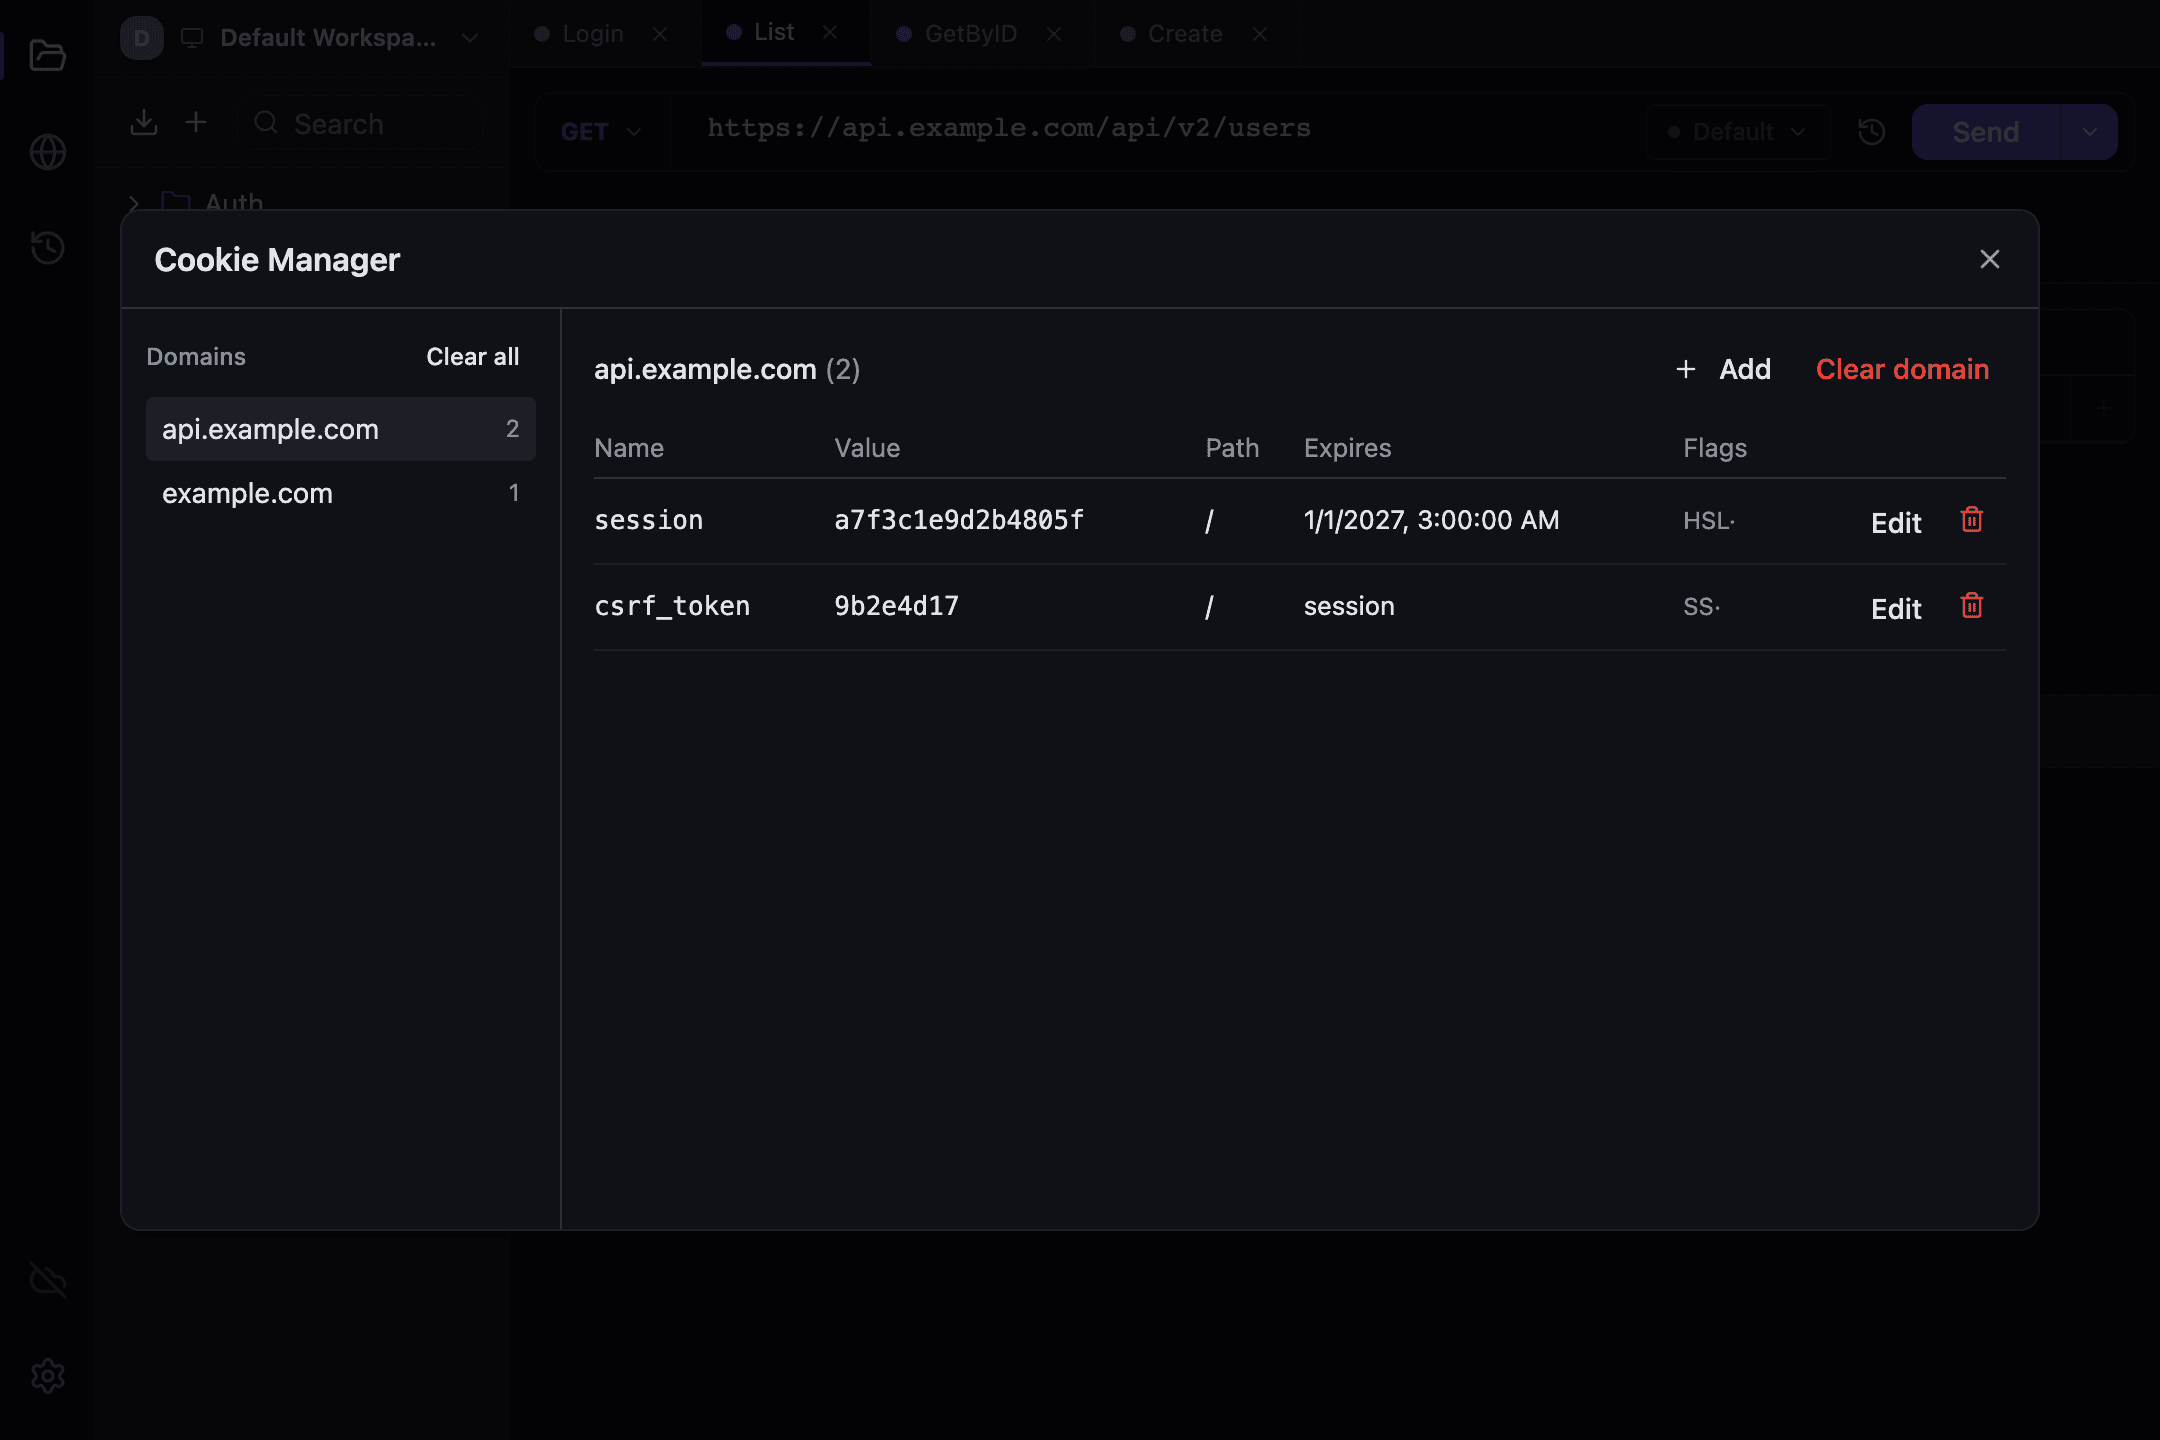Close the Login tab
Image resolution: width=2160 pixels, height=1440 pixels.
pos(660,34)
